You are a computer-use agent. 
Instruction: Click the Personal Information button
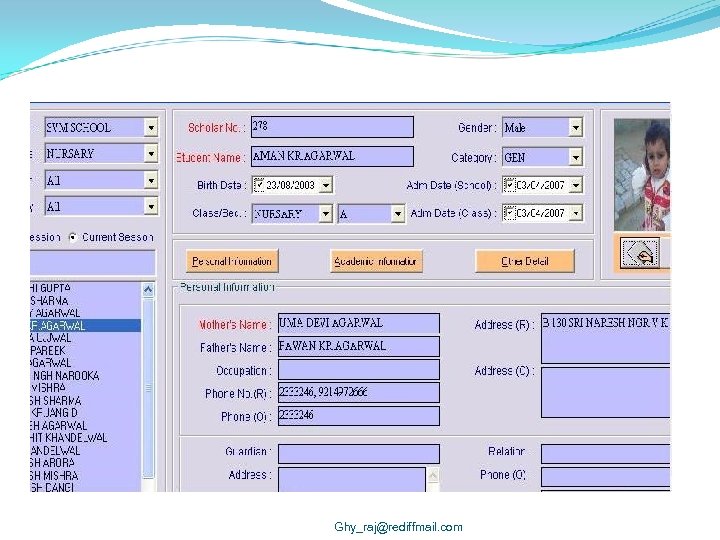[x=232, y=261]
